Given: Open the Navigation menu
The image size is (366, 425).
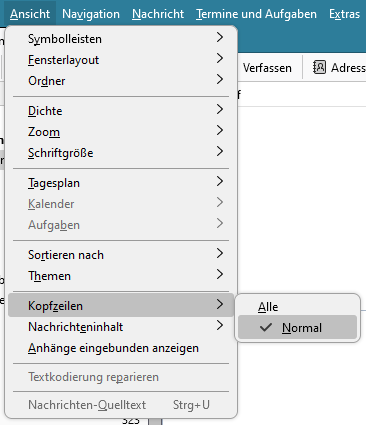Looking at the screenshot, I should (x=91, y=14).
